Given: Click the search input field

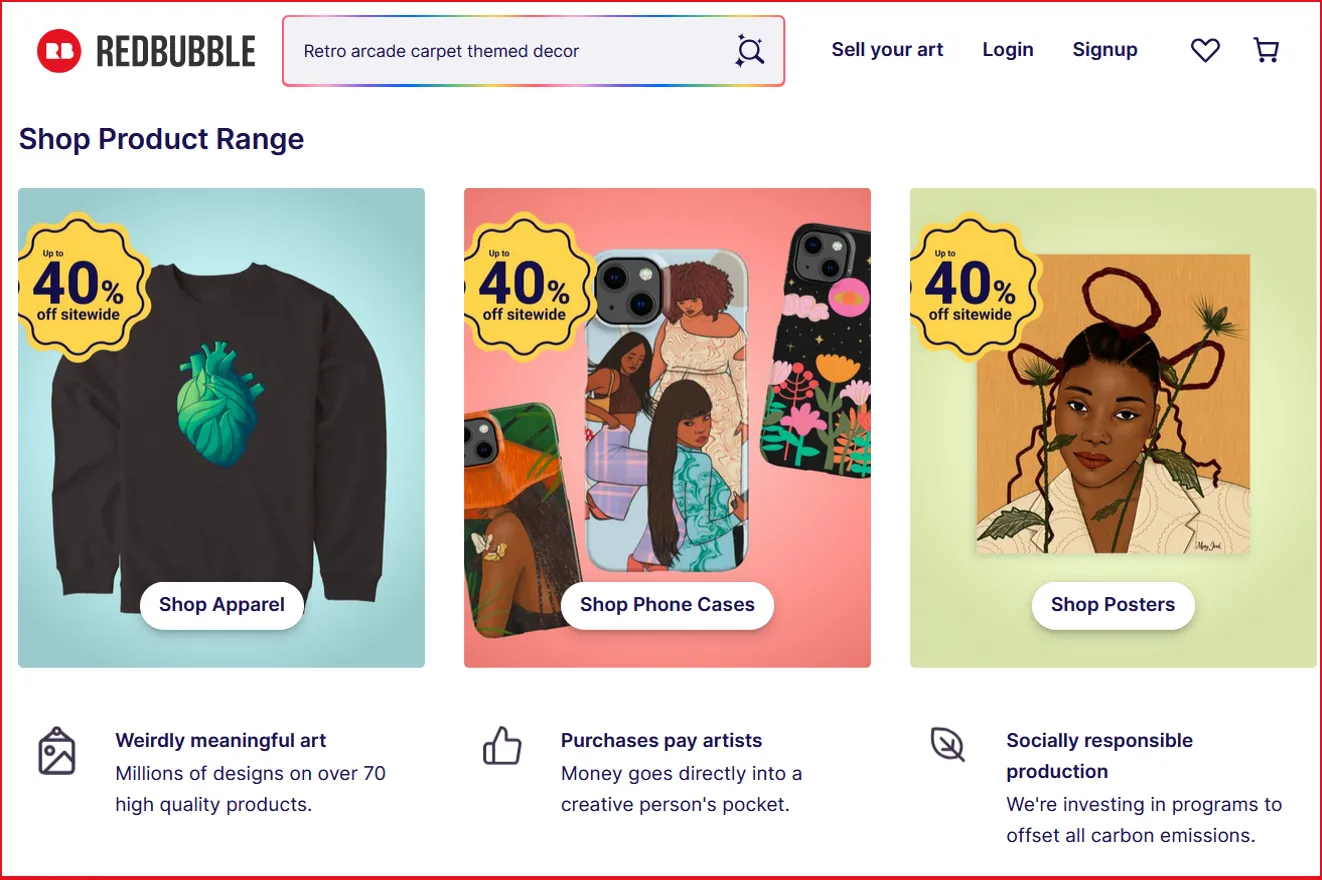Looking at the screenshot, I should [500, 49].
